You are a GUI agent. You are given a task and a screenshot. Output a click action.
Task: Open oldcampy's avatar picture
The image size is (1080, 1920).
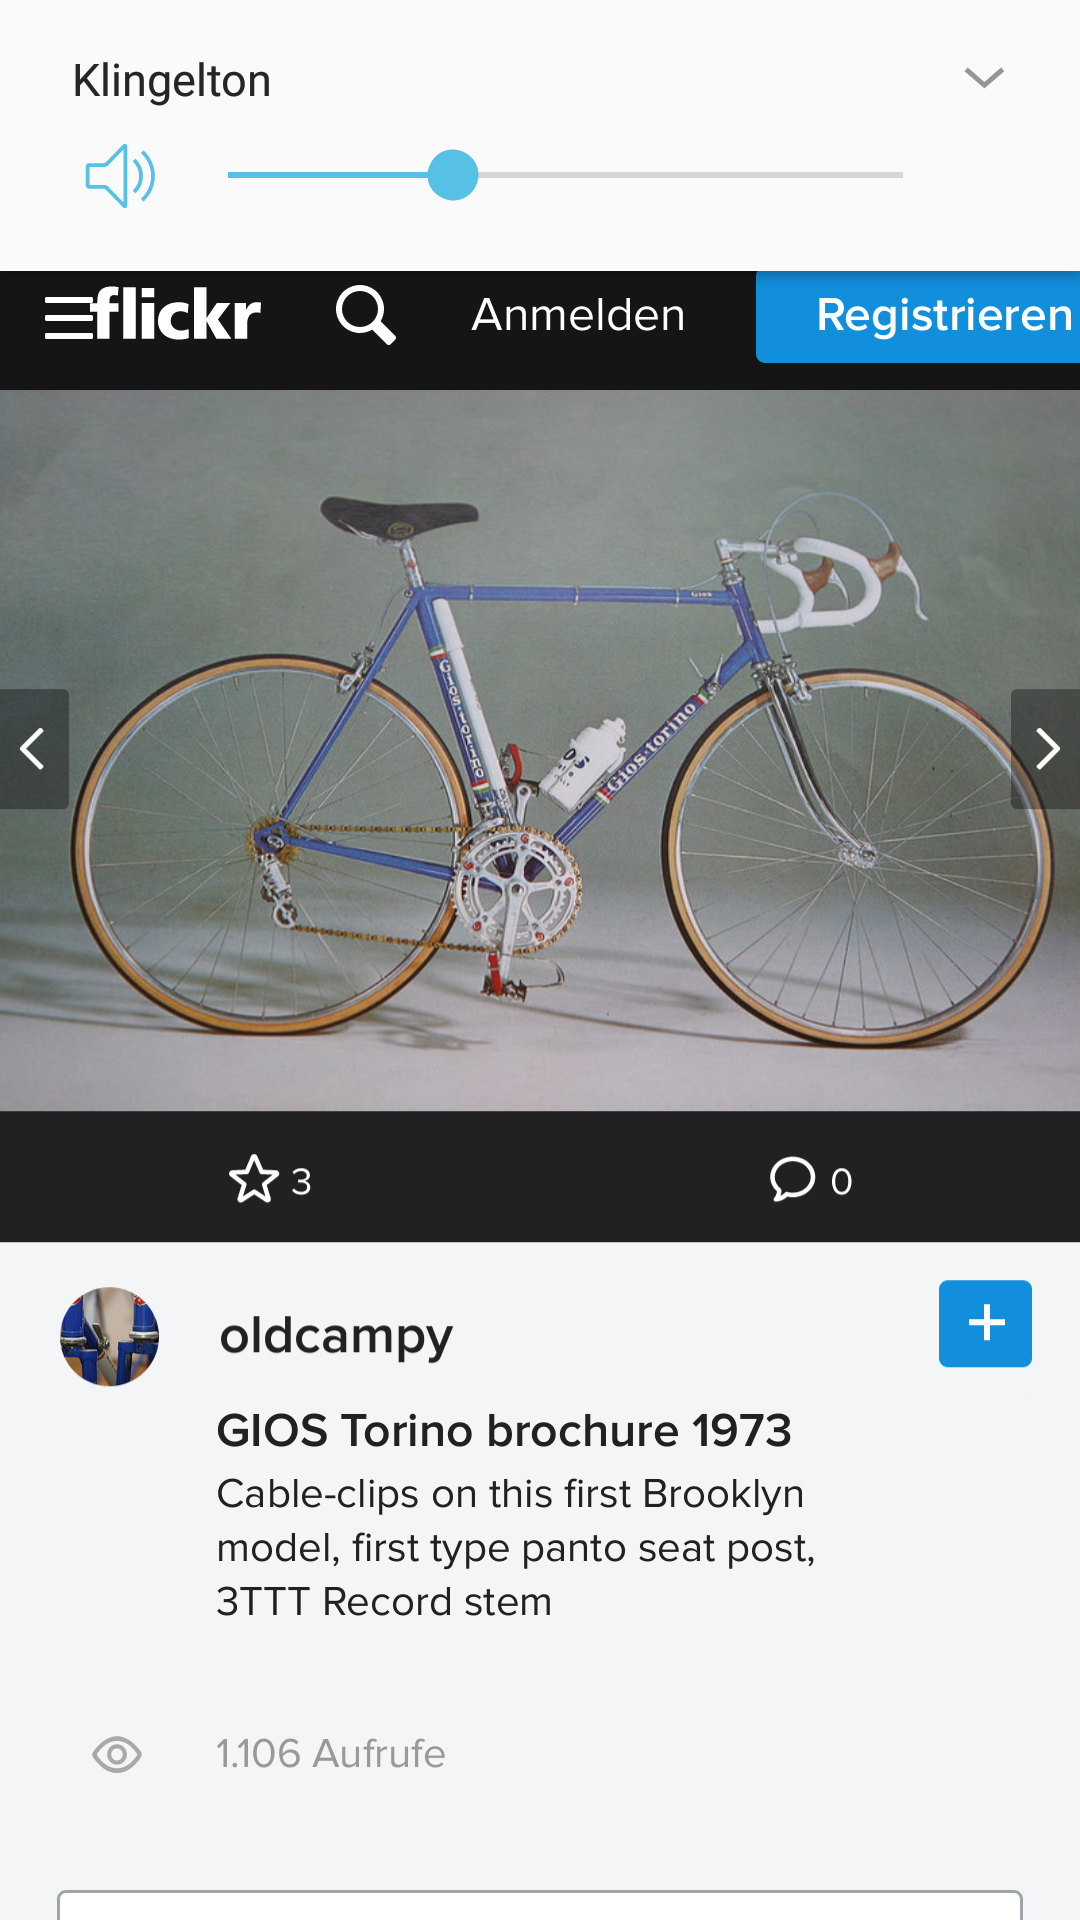[x=110, y=1336]
